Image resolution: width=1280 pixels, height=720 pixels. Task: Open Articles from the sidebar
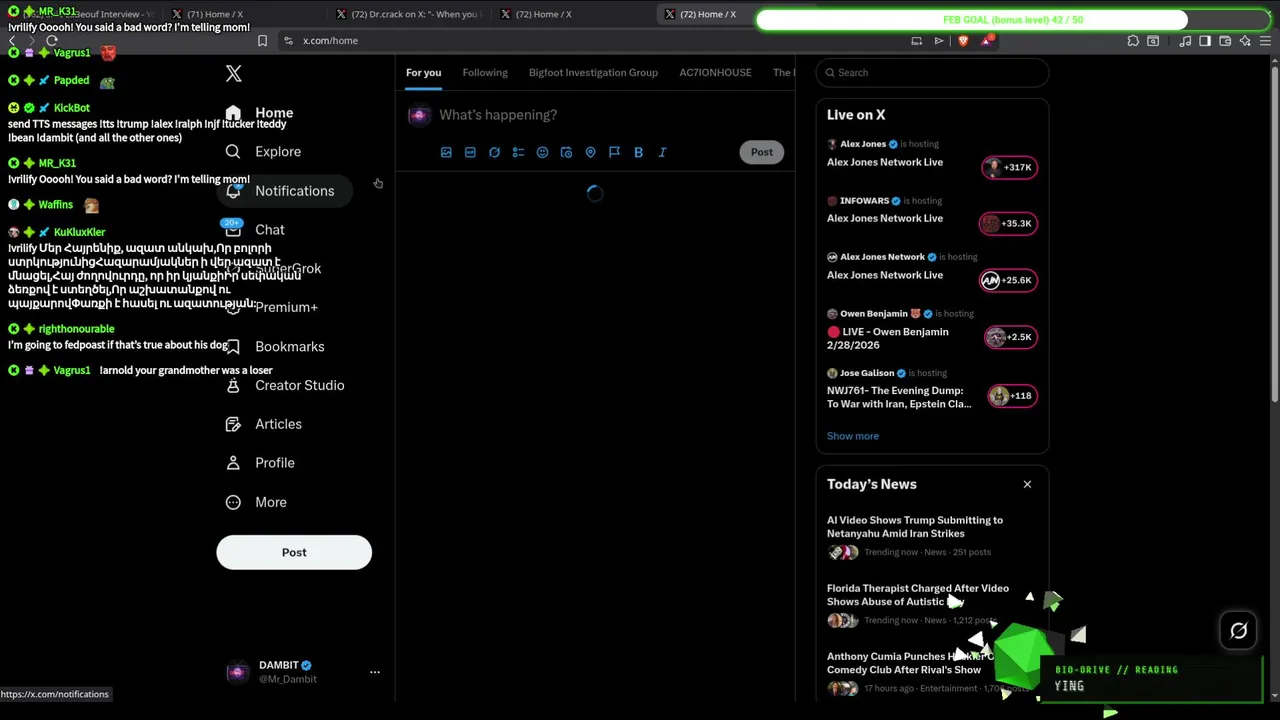tap(264, 424)
